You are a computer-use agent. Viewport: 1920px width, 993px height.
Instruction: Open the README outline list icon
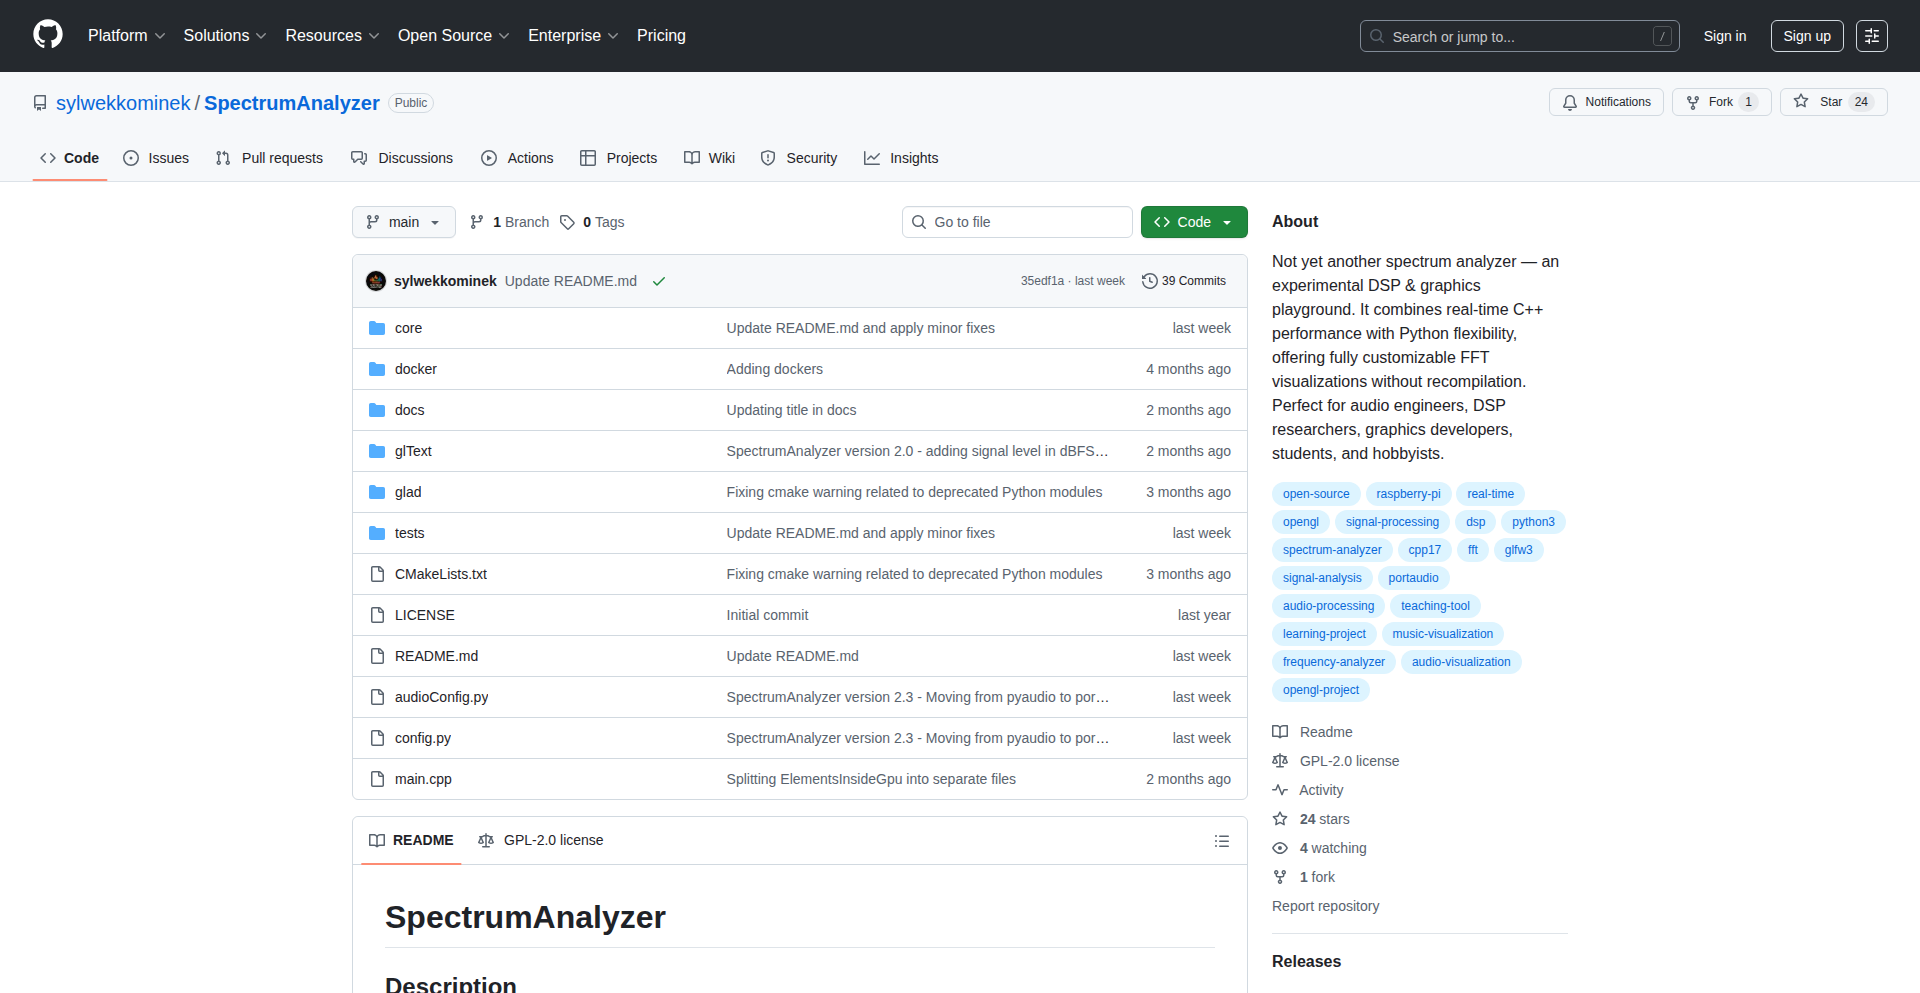coord(1221,841)
